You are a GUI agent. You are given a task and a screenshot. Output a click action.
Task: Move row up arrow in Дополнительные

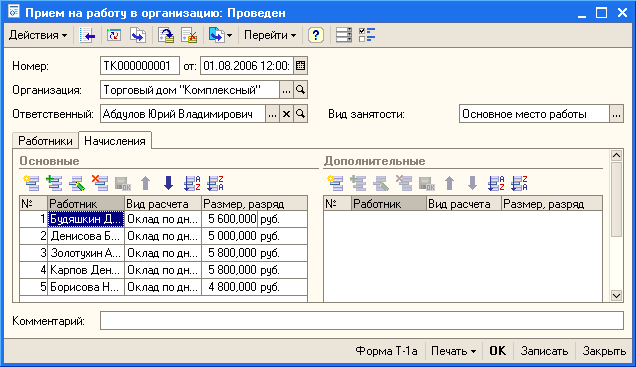[449, 183]
